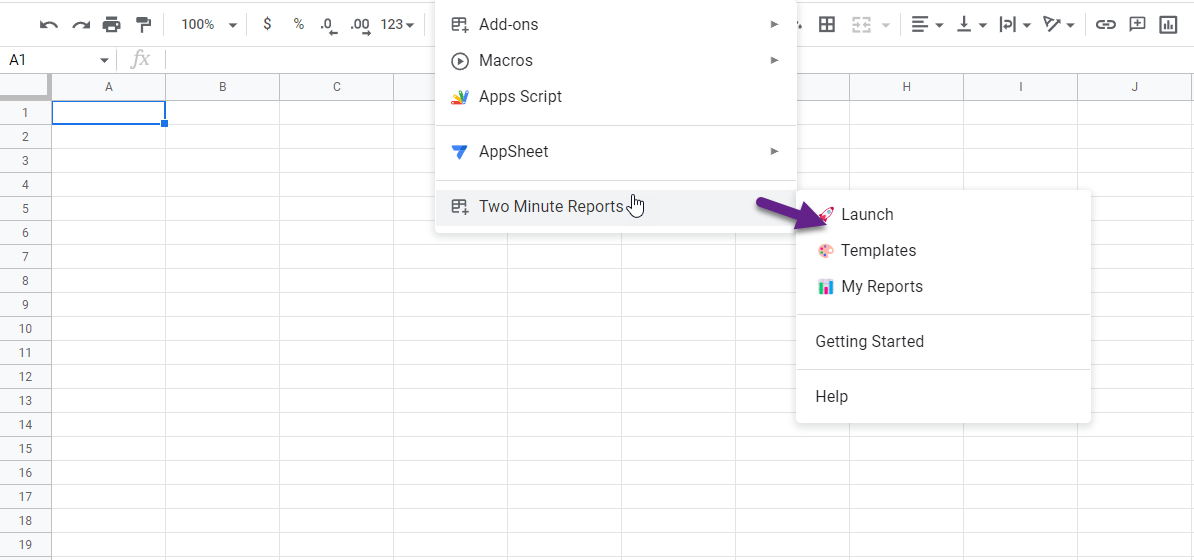The width and height of the screenshot is (1194, 560).
Task: Select column B header
Action: point(222,87)
